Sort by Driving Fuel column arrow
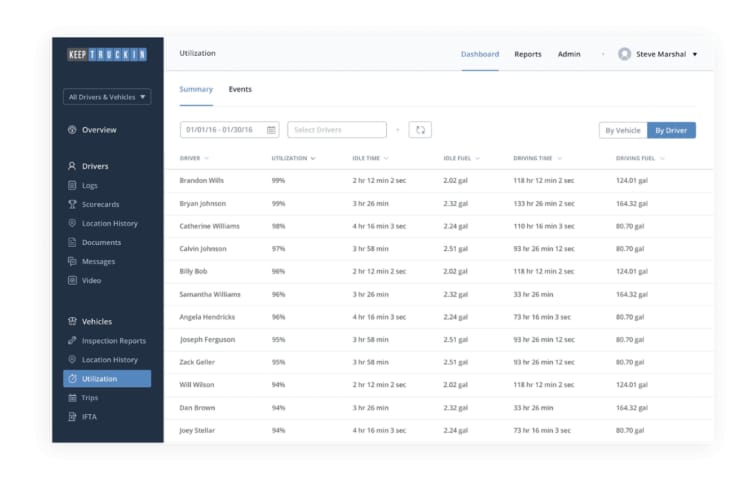Viewport: 750px width, 478px height. [662, 158]
